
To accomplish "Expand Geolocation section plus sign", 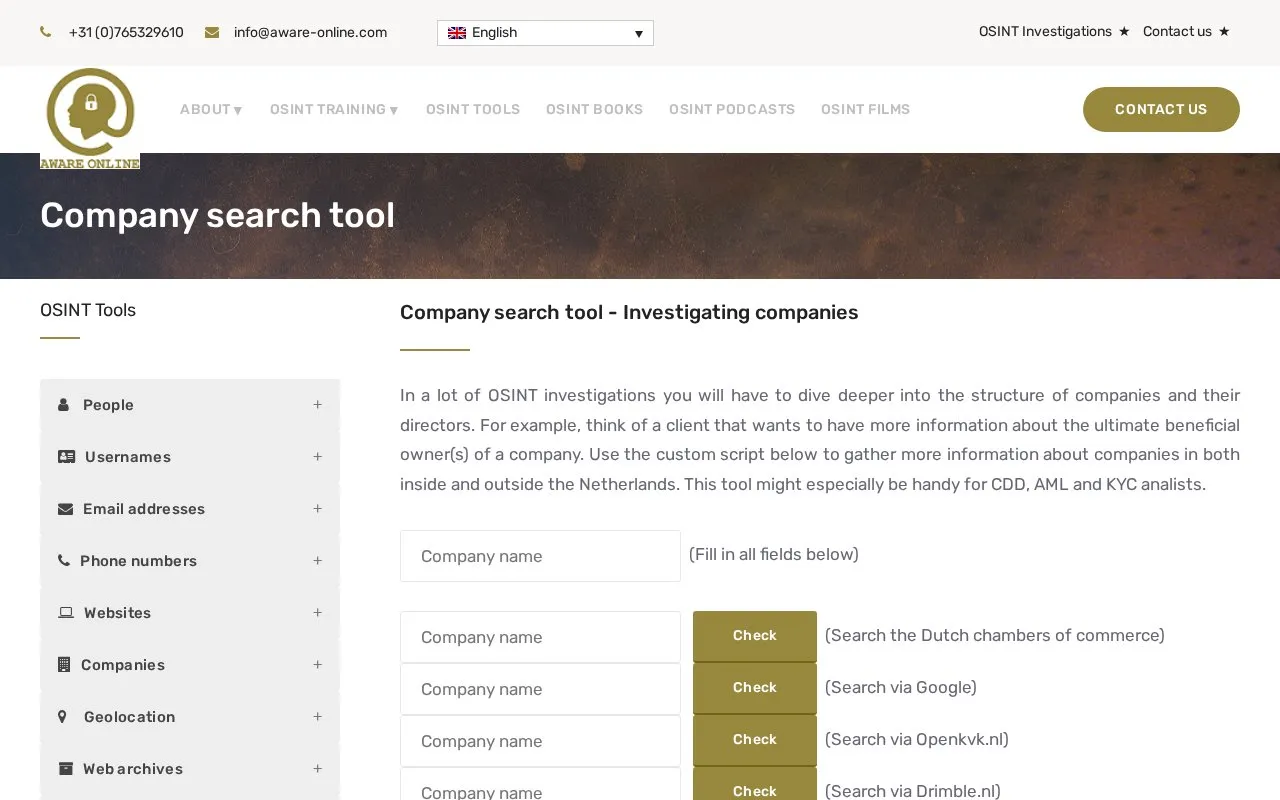I will [x=317, y=717].
